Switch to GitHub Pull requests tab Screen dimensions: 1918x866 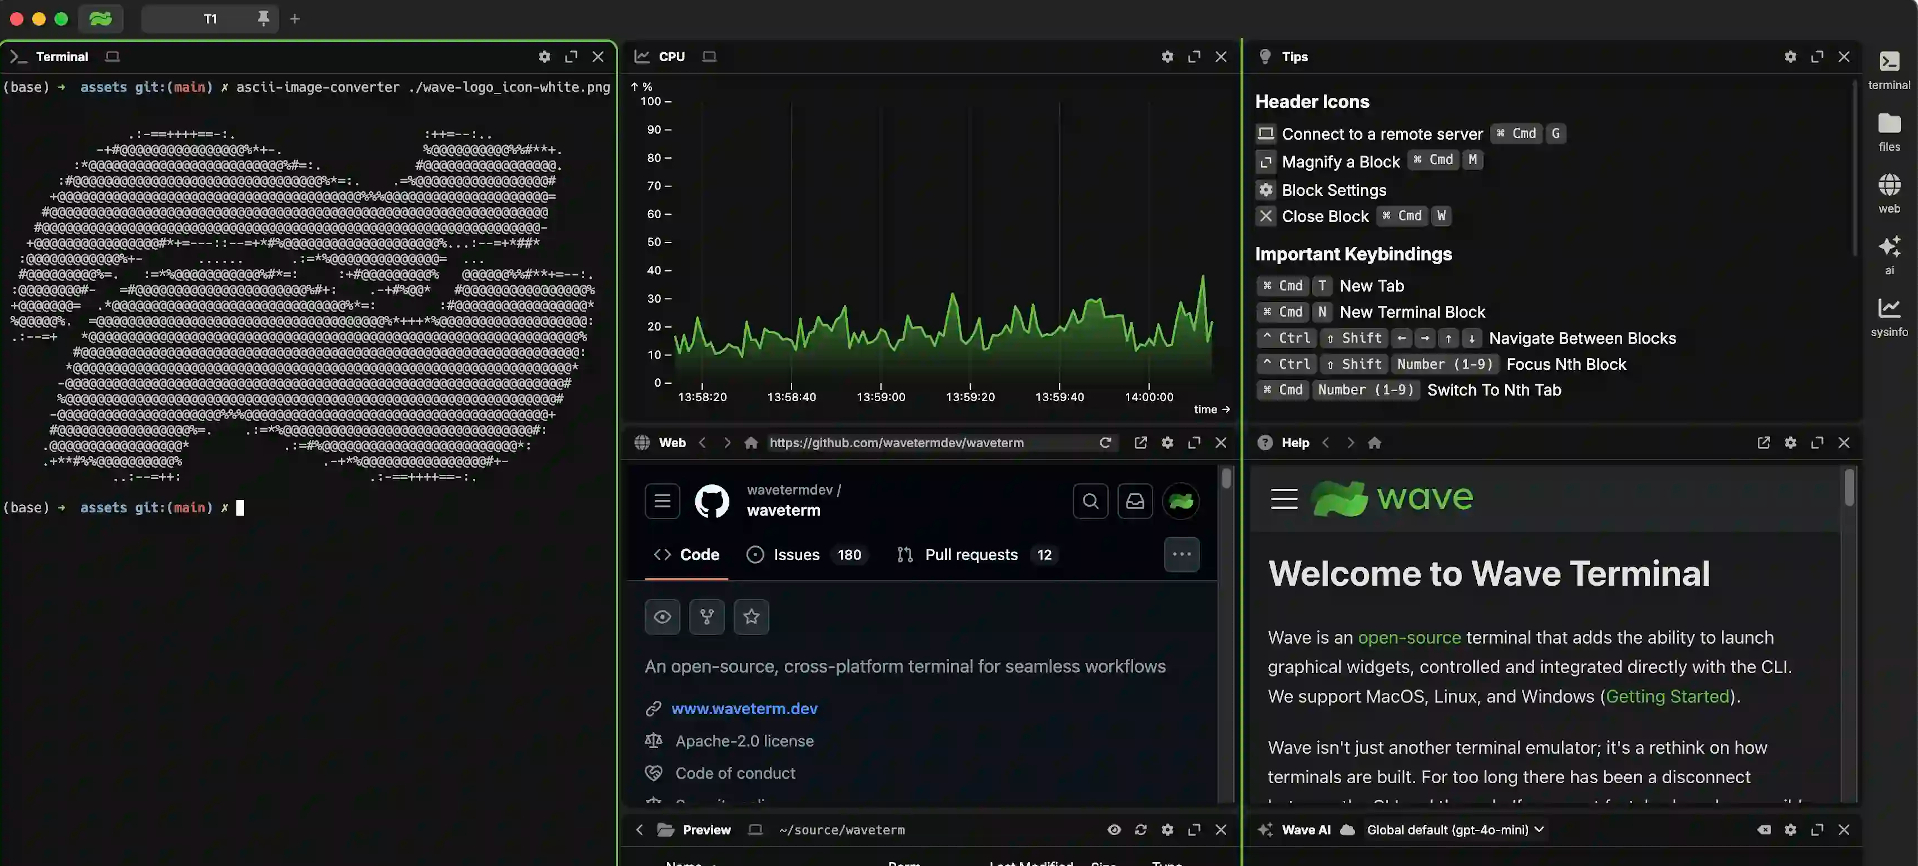pos(976,555)
